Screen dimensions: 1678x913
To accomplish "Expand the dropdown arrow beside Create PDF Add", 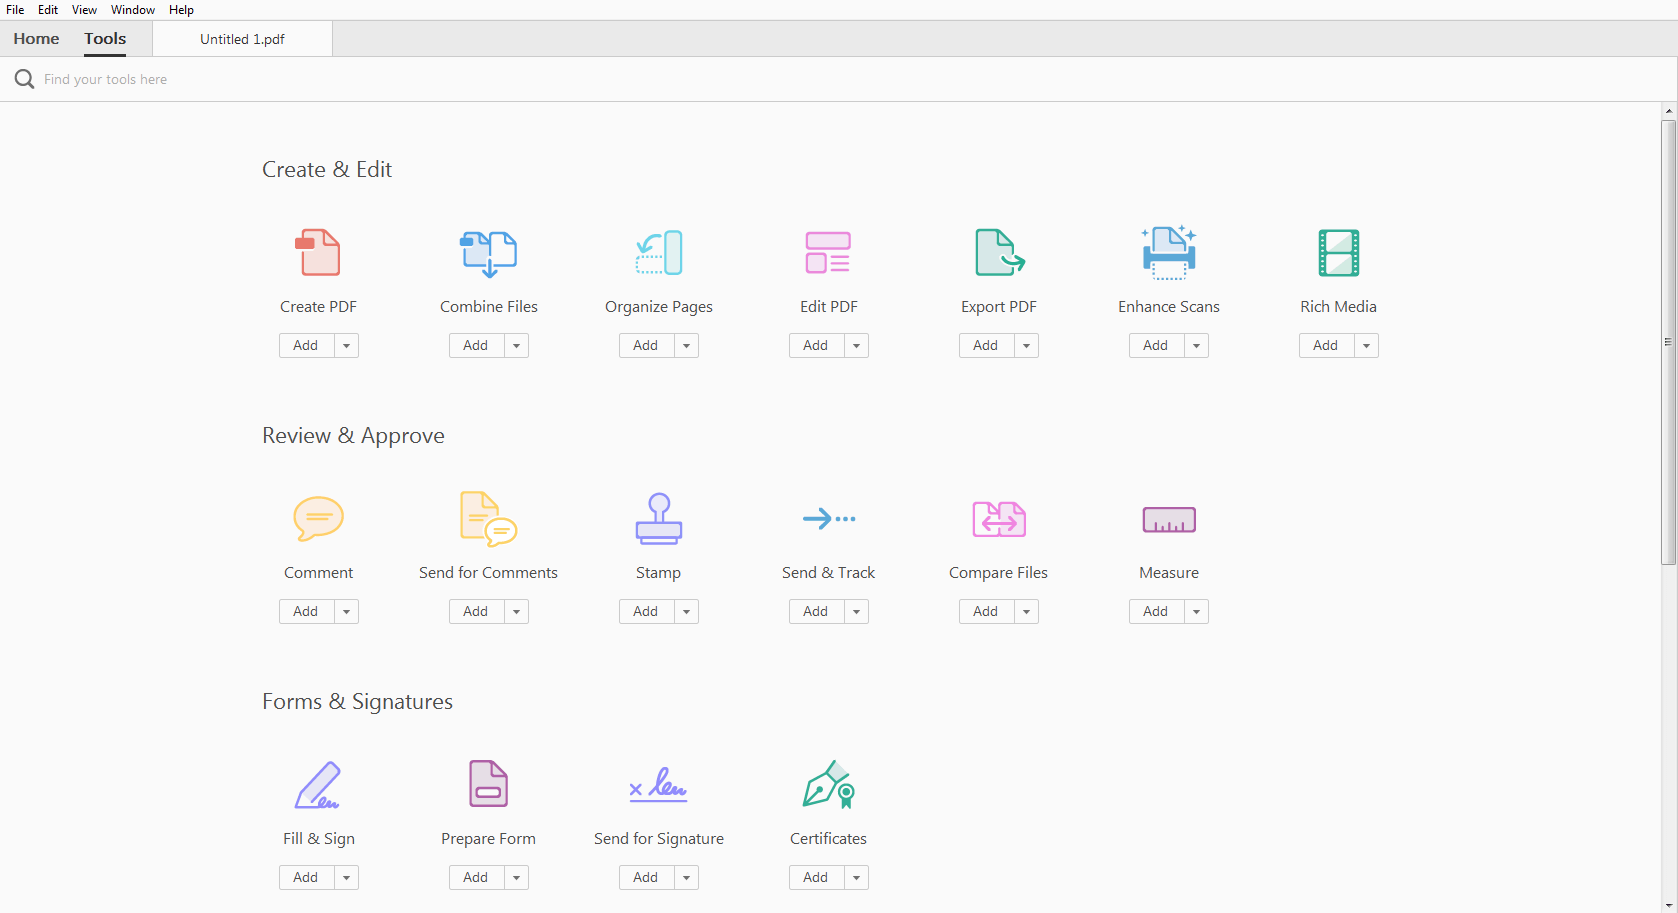I will pyautogui.click(x=346, y=345).
